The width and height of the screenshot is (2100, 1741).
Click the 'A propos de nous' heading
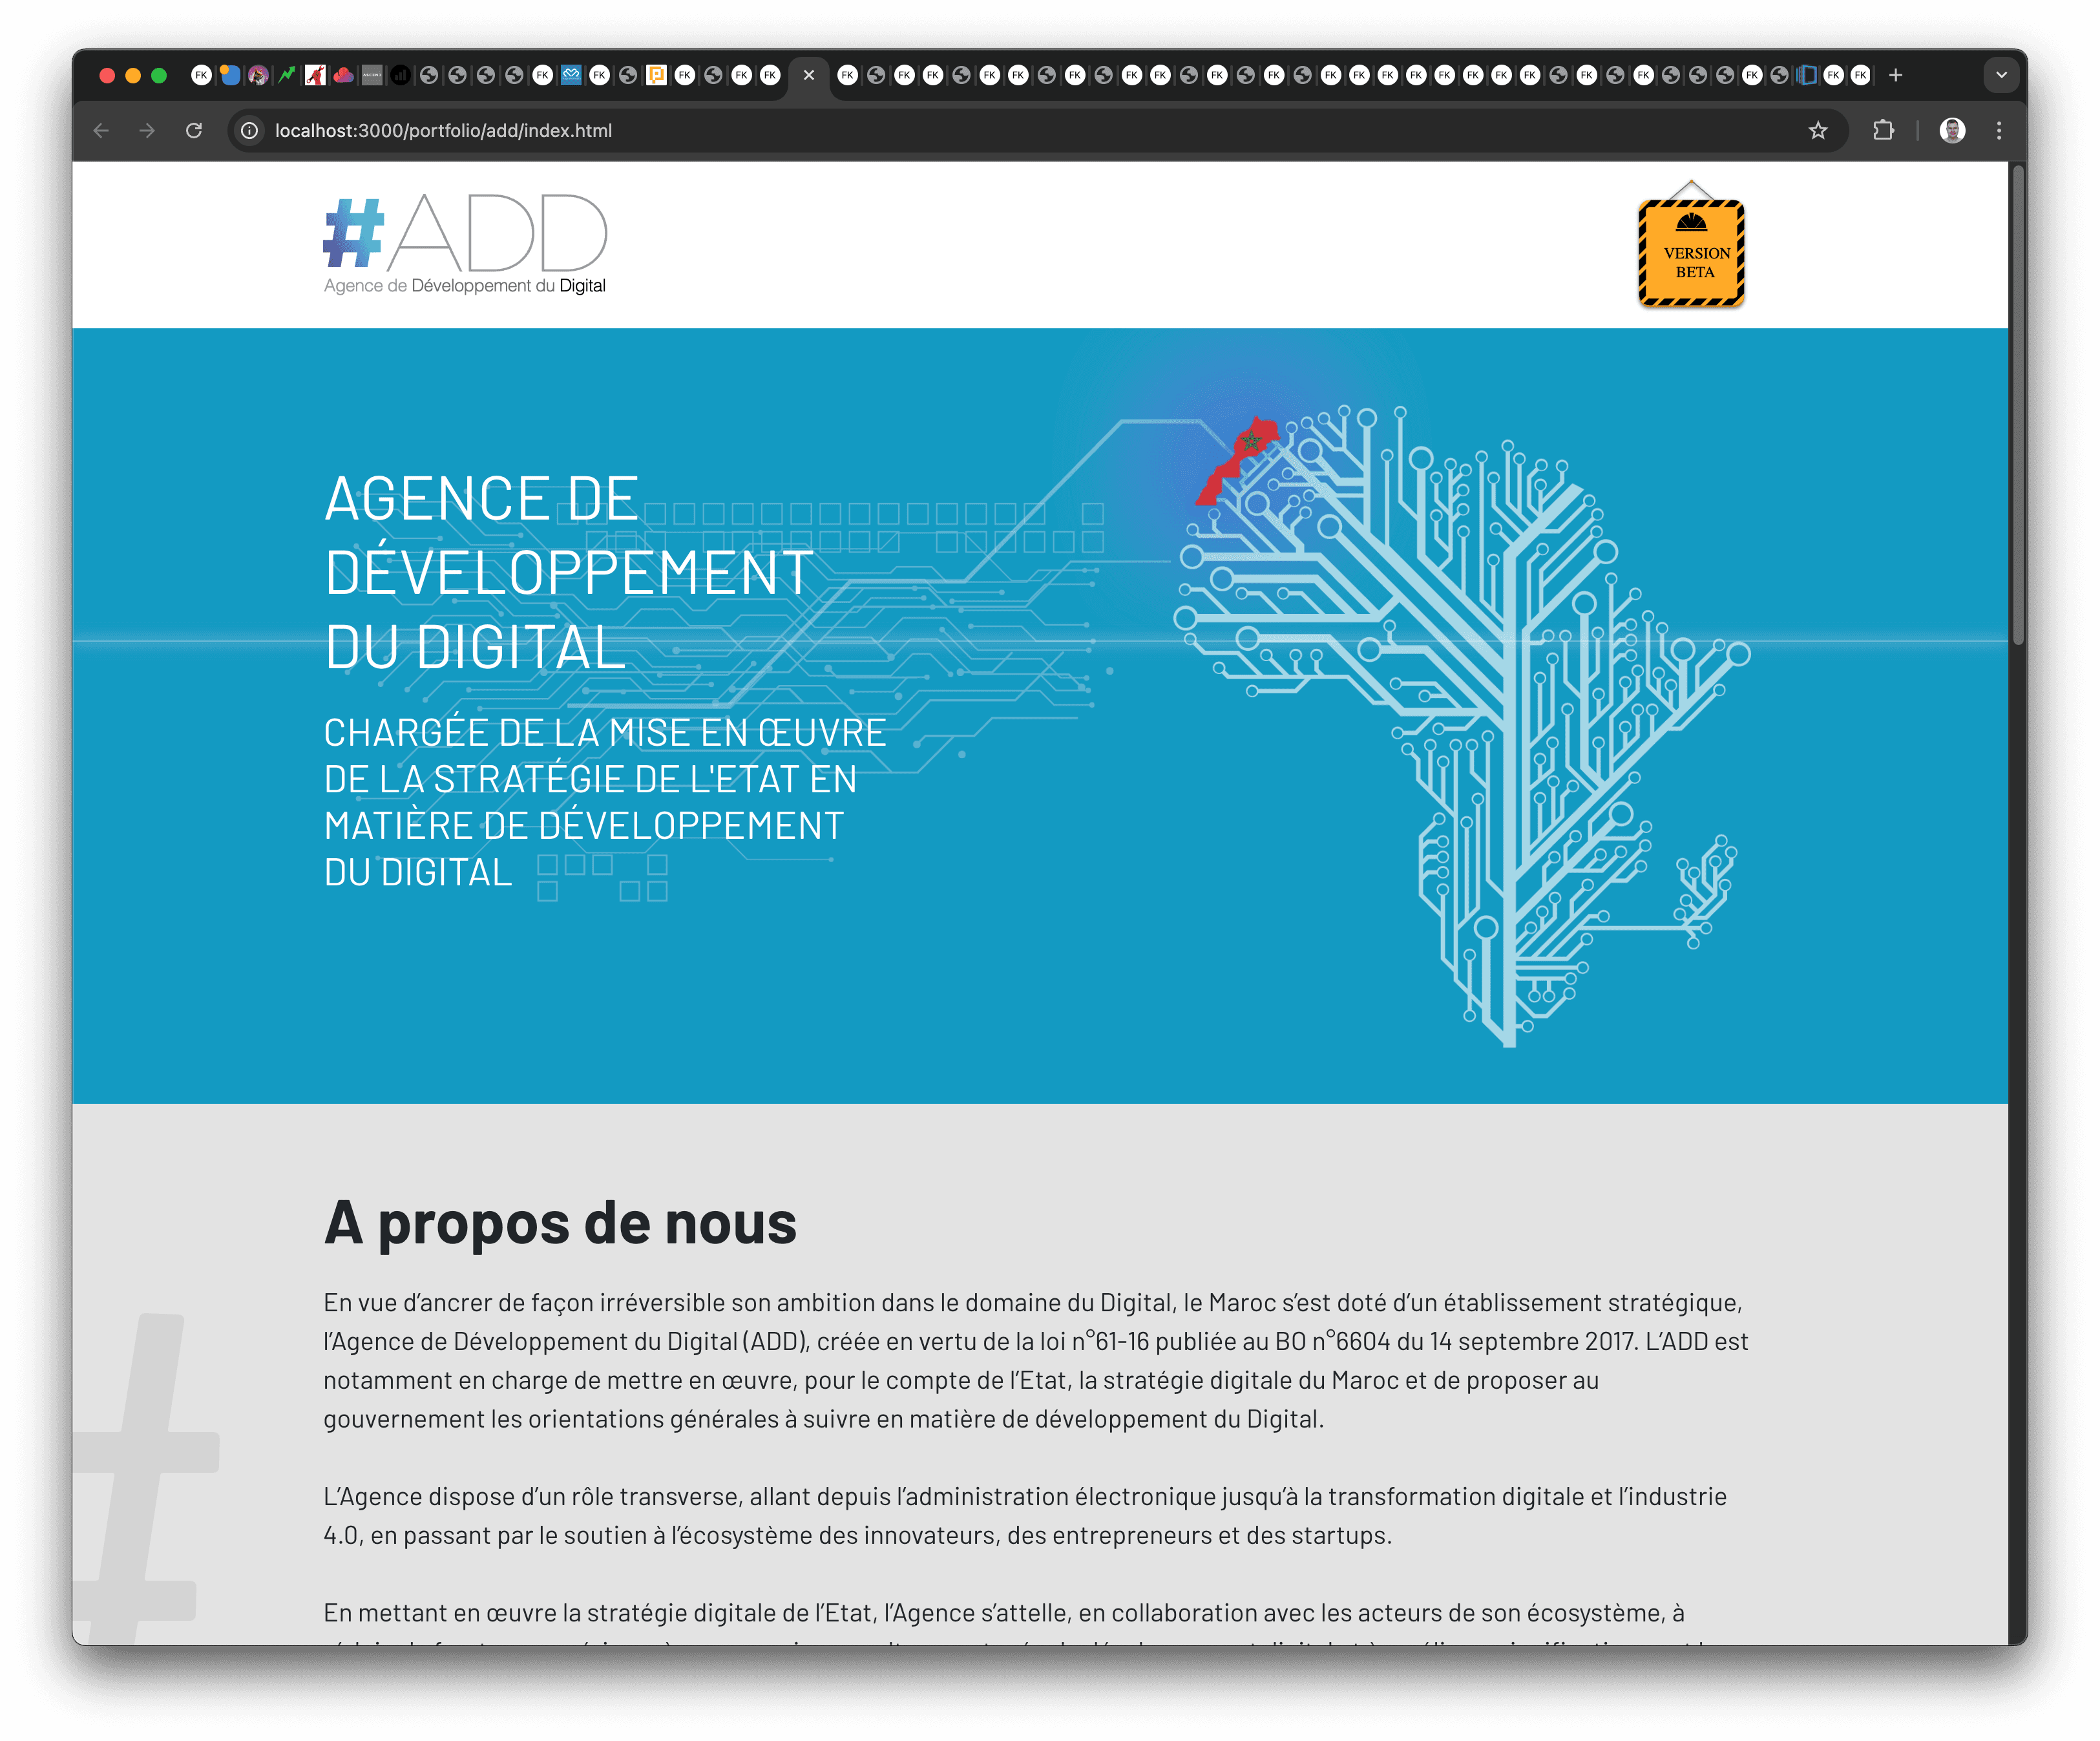(560, 1223)
